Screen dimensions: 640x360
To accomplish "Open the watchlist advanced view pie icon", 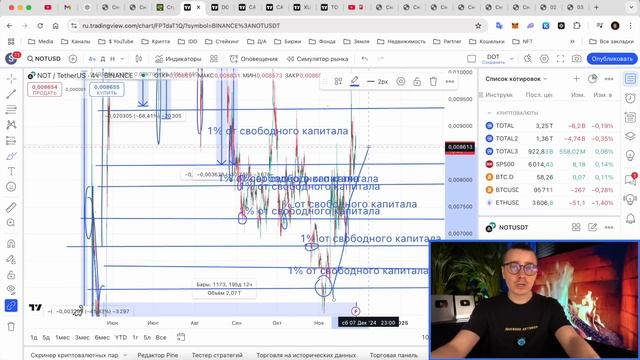I will click(x=592, y=79).
